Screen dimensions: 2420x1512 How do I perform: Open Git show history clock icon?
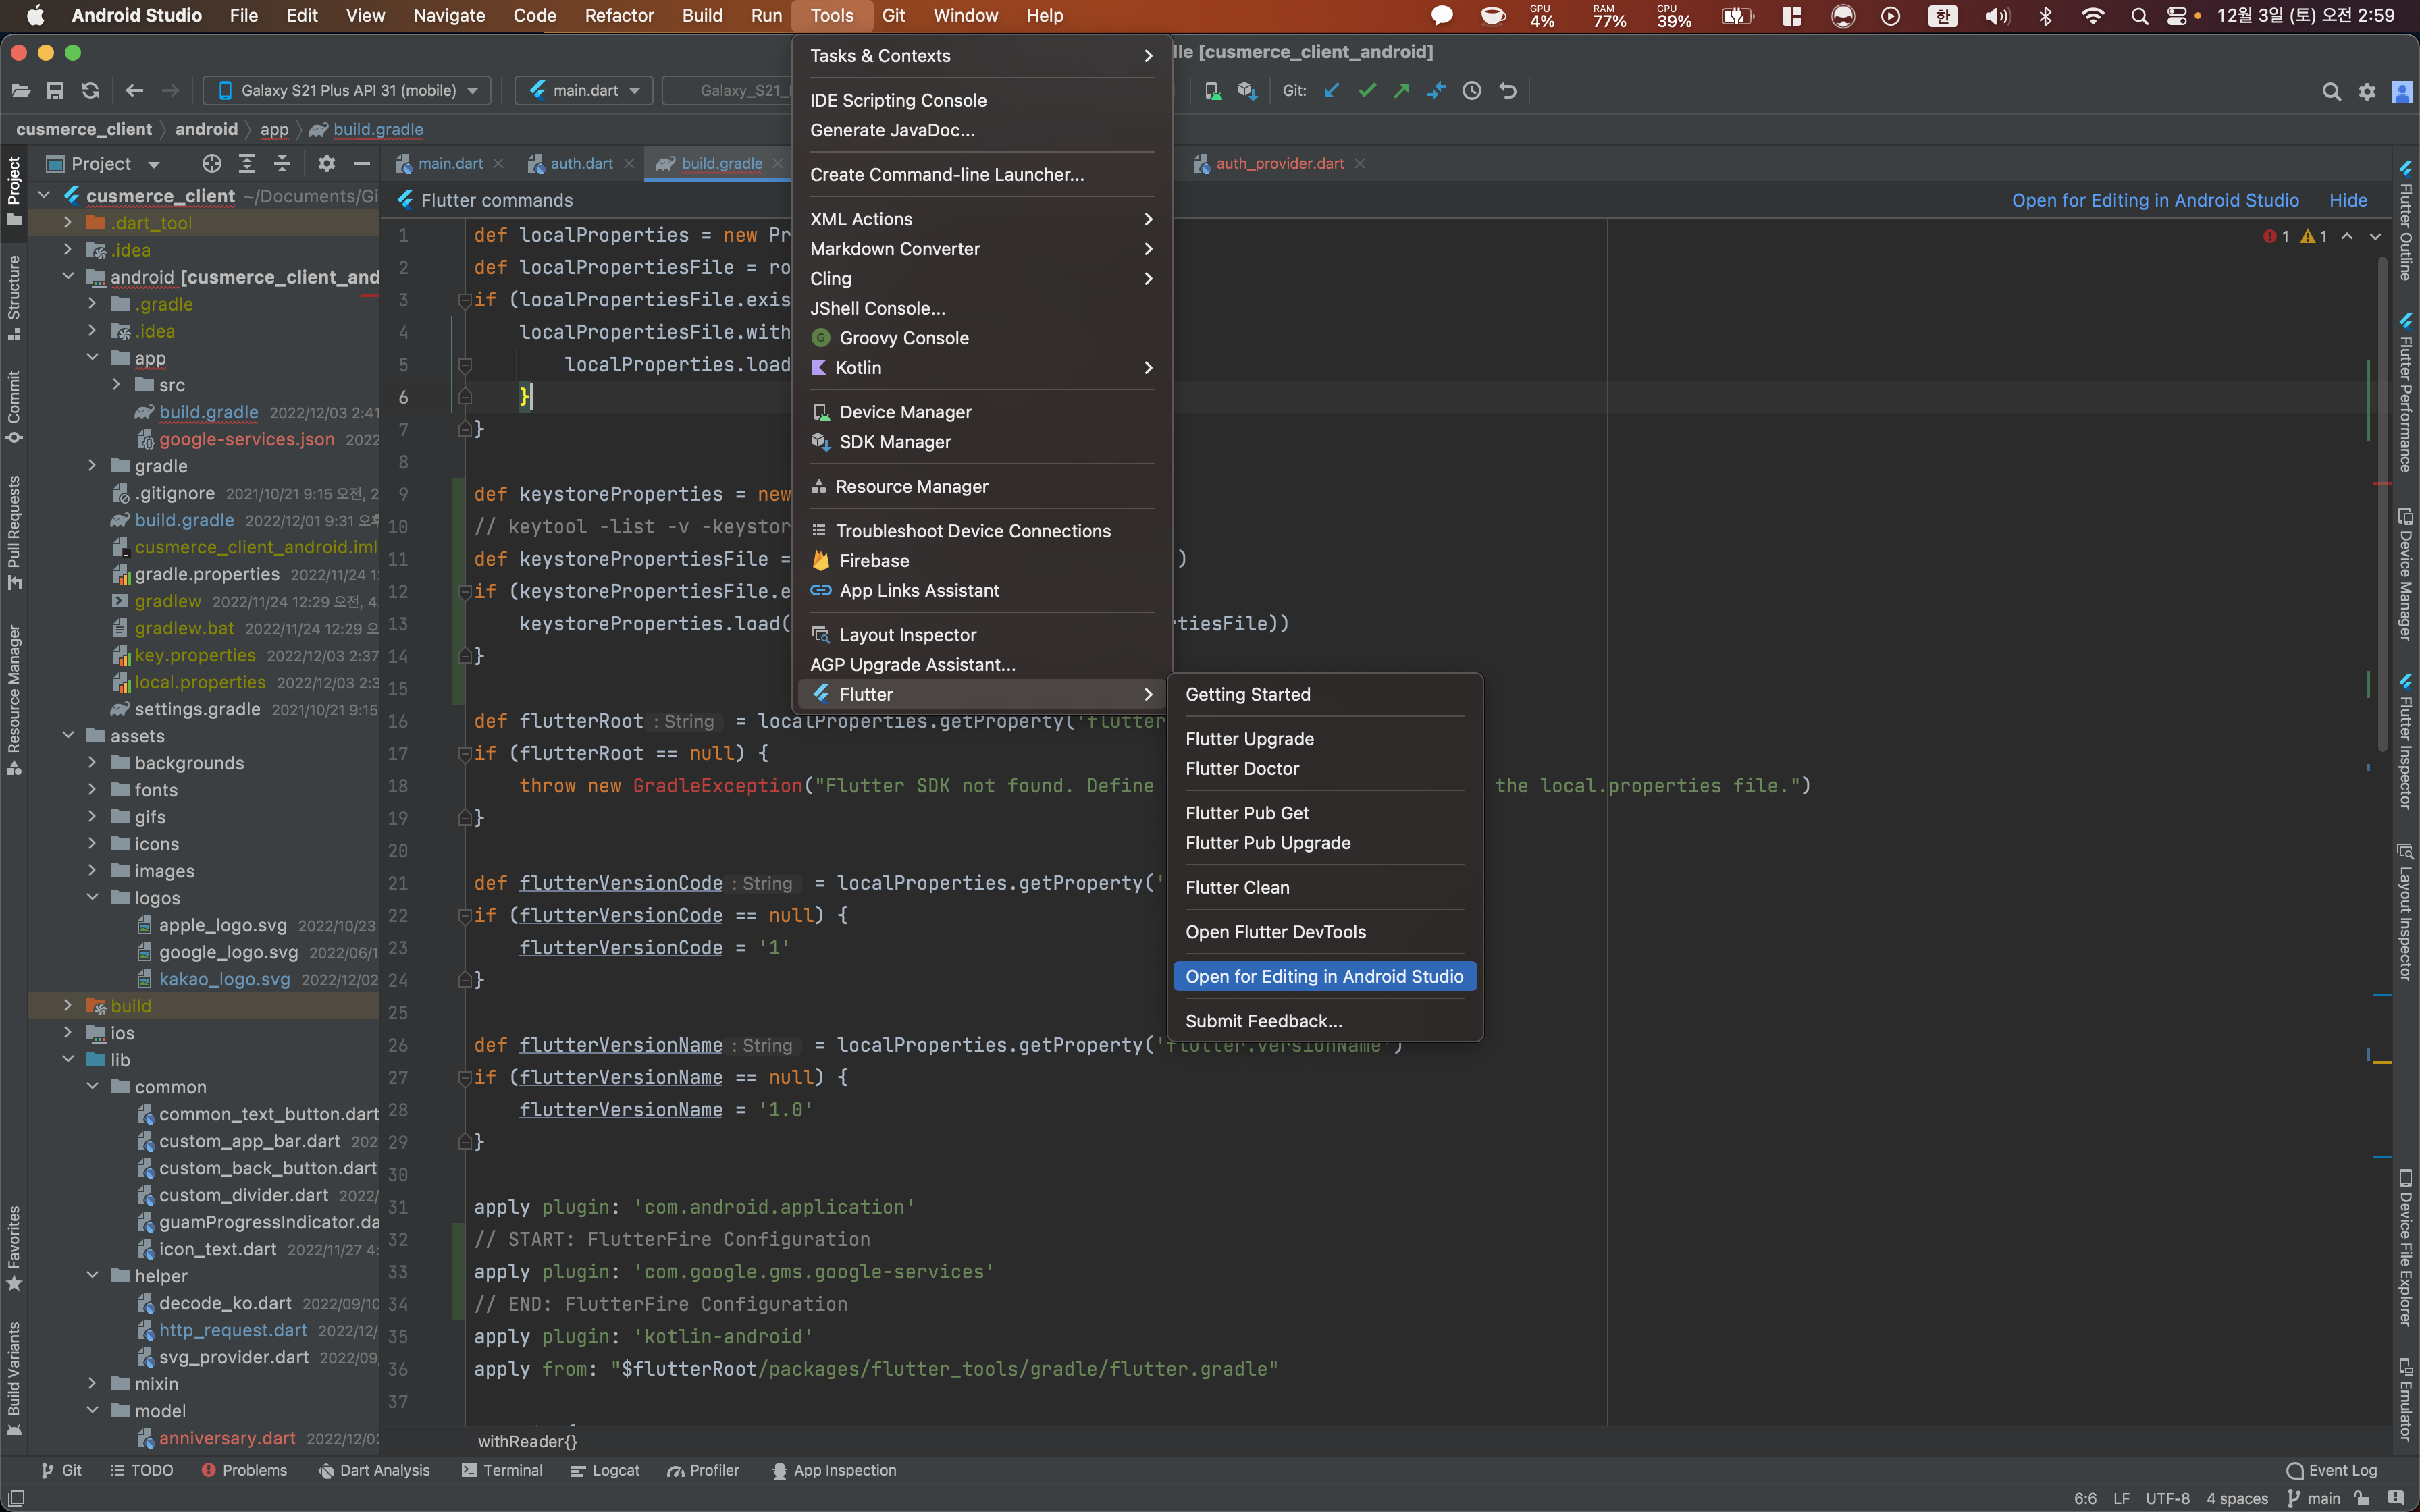click(x=1472, y=91)
